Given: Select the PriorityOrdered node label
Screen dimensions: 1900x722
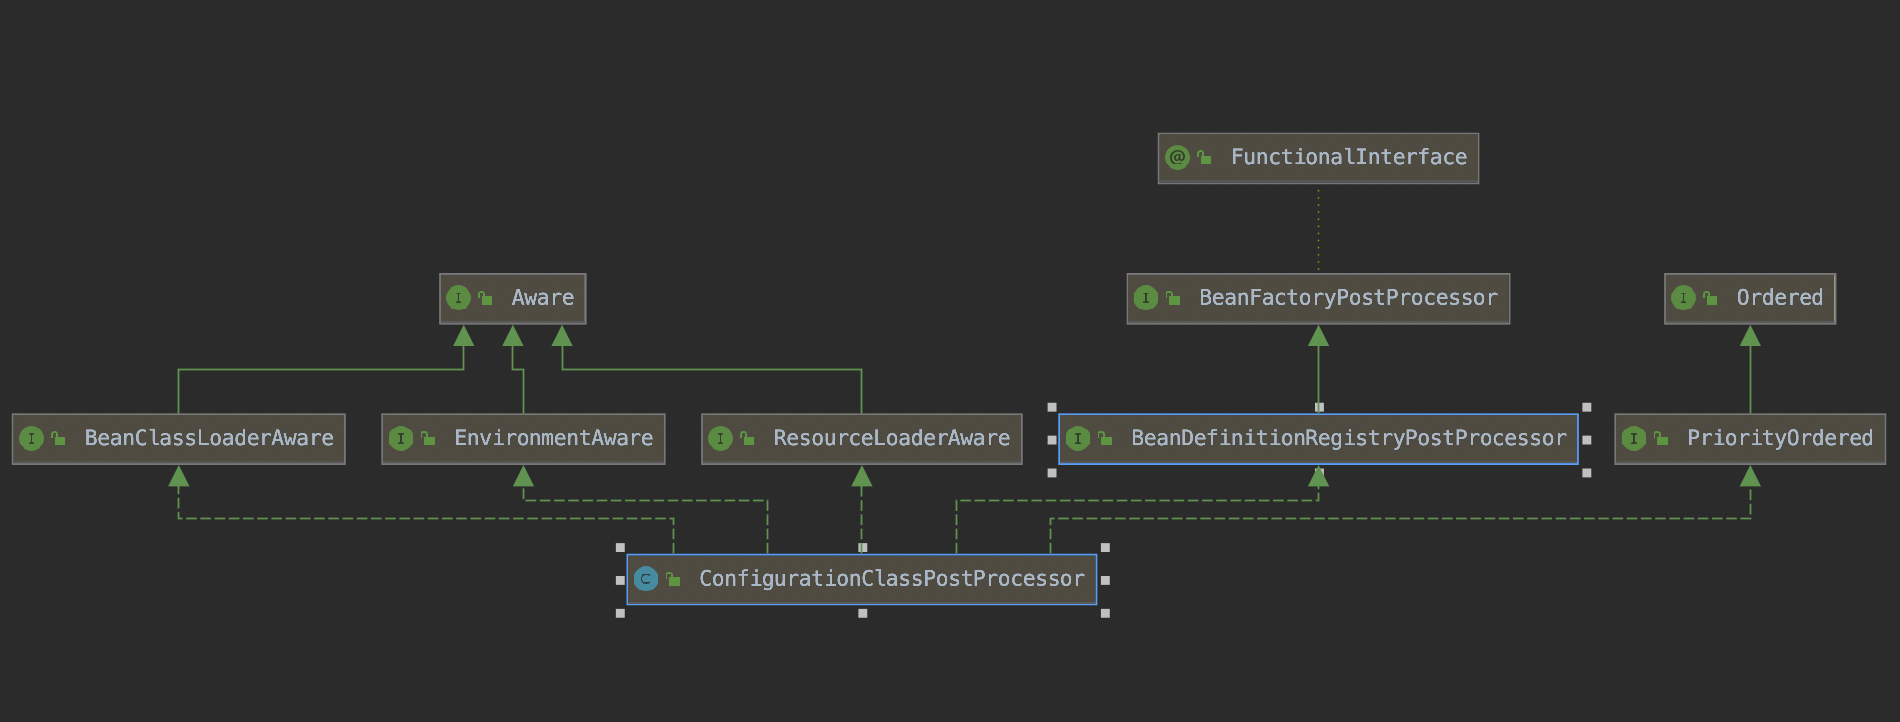Looking at the screenshot, I should [x=1779, y=438].
